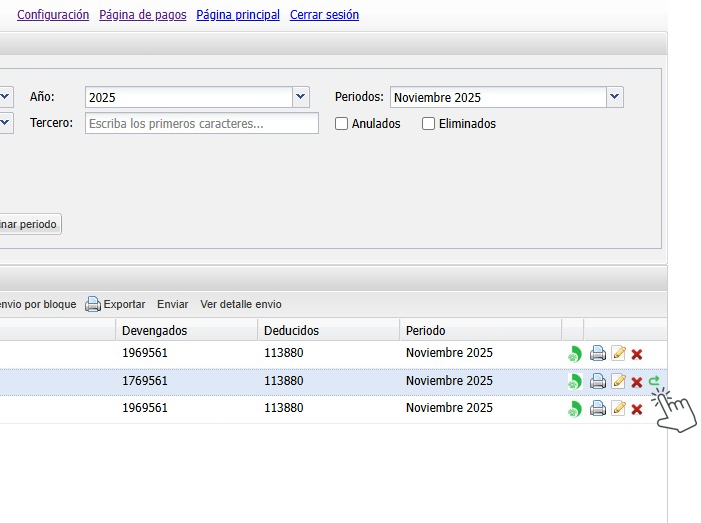This screenshot has height=523, width=701.
Task: Click the printer icon in the last 1969561 row
Action: (x=598, y=409)
